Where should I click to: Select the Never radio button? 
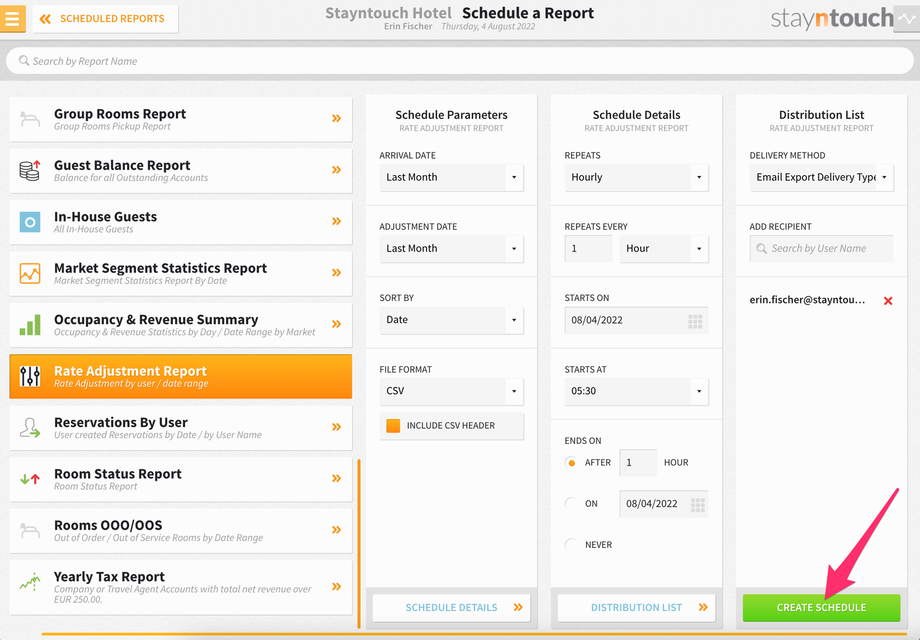coord(571,545)
